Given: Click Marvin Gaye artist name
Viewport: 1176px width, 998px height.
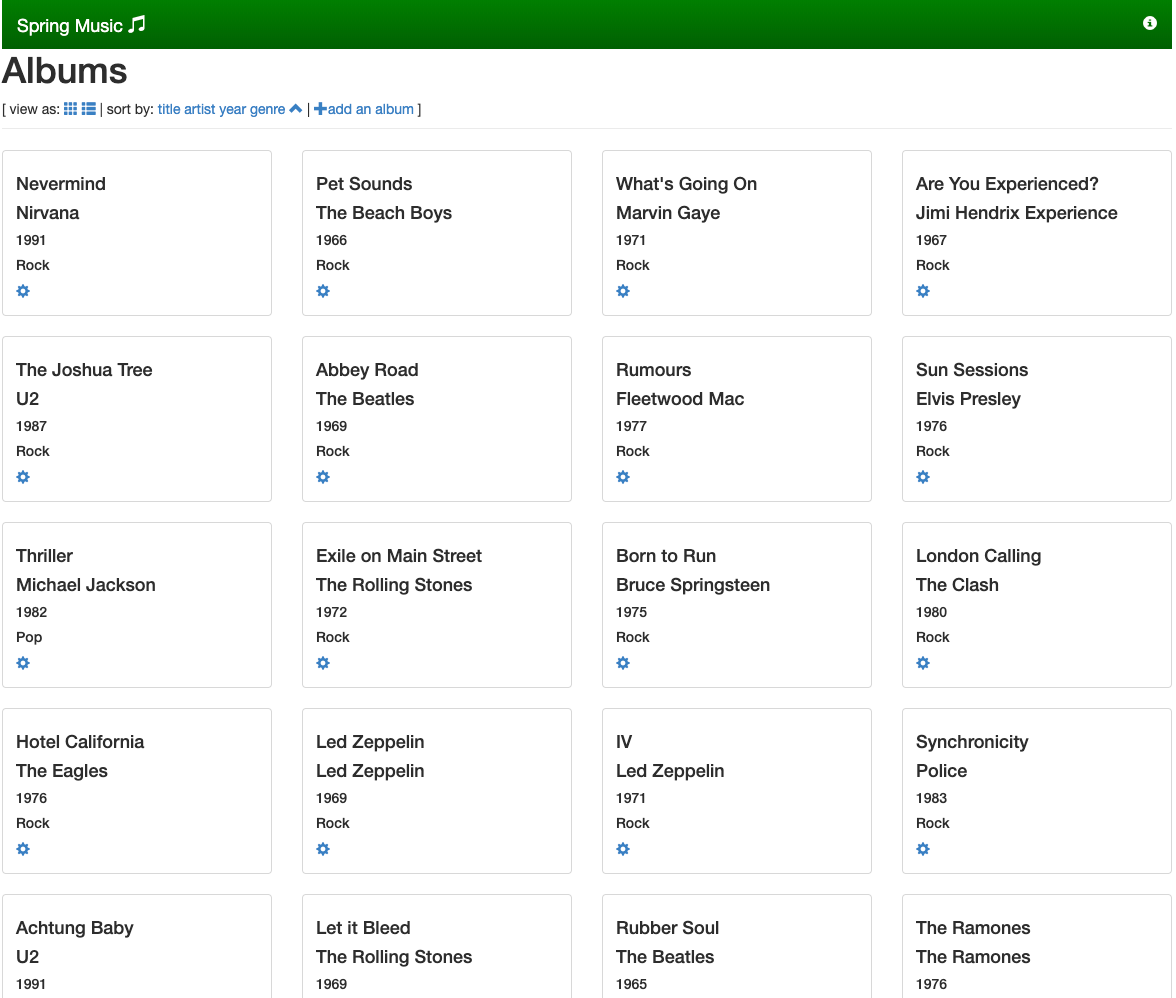Looking at the screenshot, I should point(668,213).
